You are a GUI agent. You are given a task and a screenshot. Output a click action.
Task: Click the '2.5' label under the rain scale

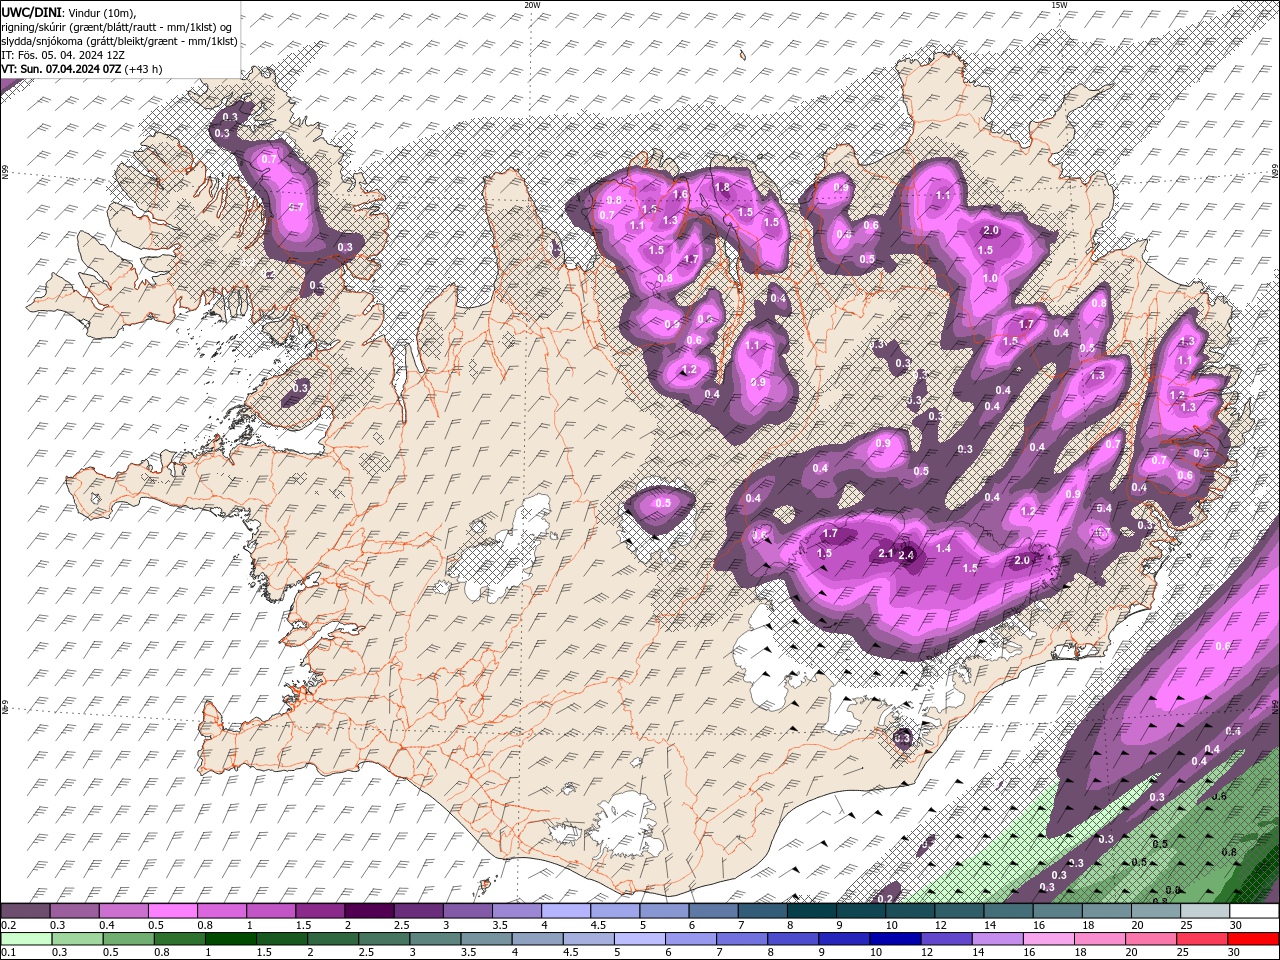pyautogui.click(x=366, y=953)
